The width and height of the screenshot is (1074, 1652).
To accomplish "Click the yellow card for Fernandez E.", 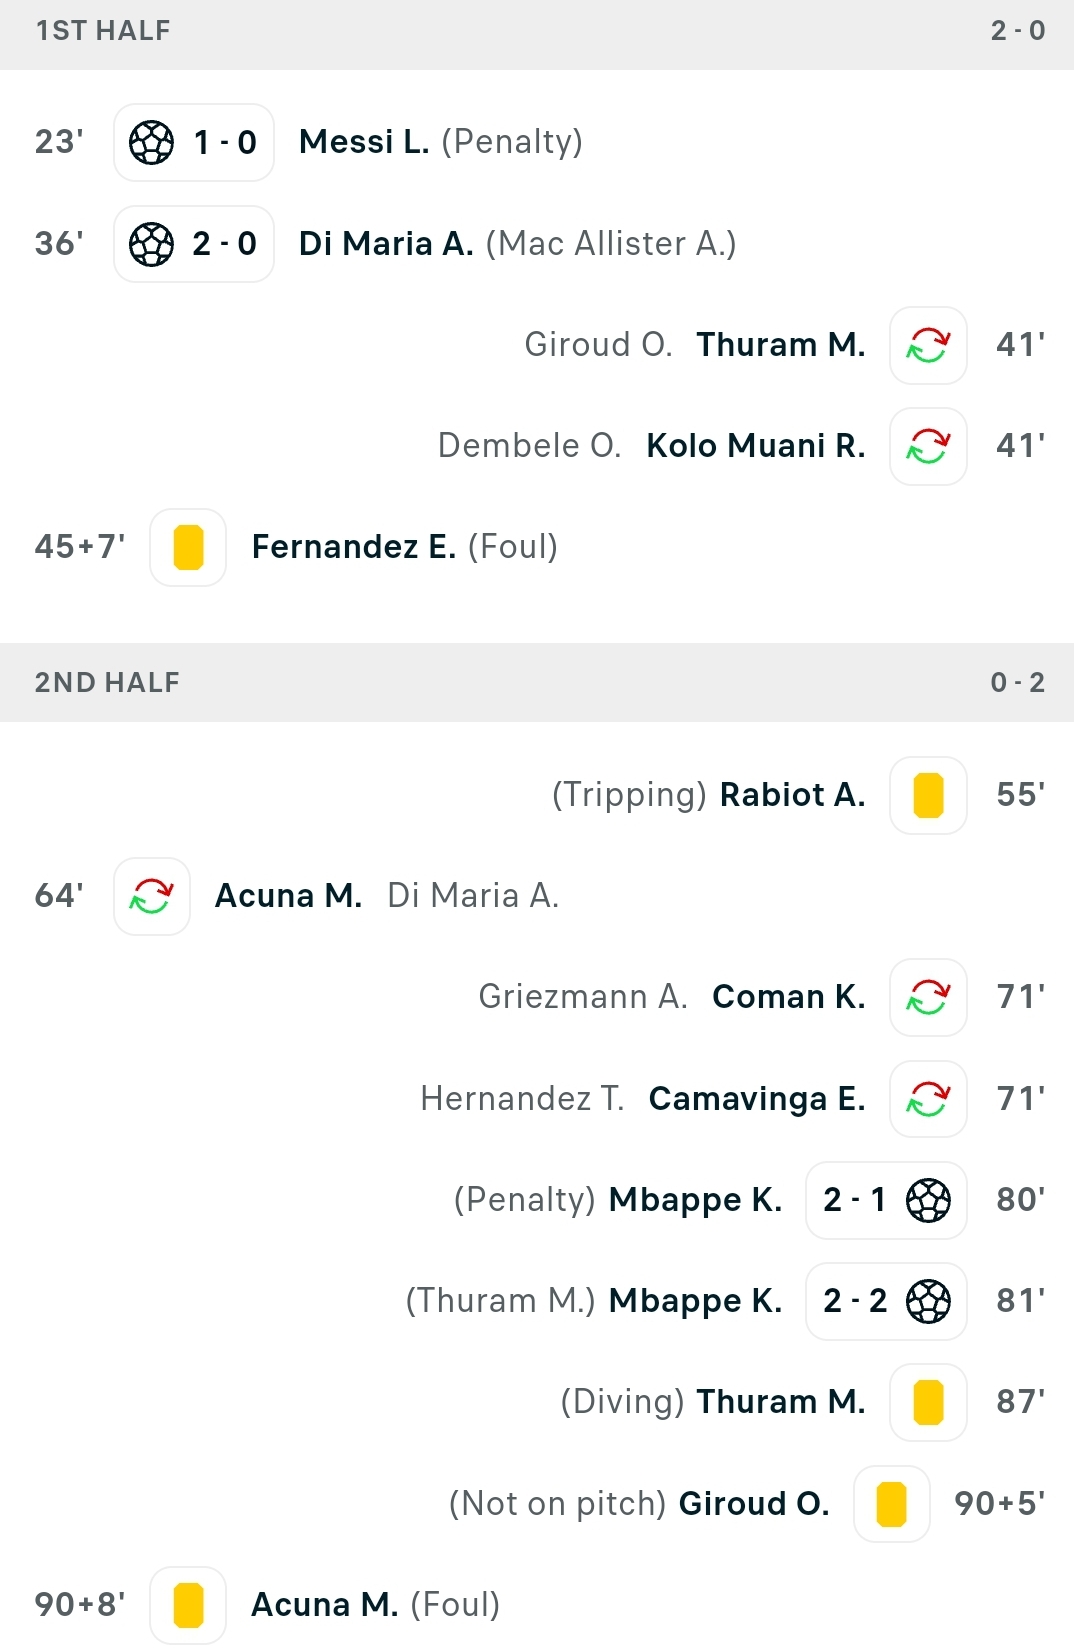I will (x=188, y=547).
